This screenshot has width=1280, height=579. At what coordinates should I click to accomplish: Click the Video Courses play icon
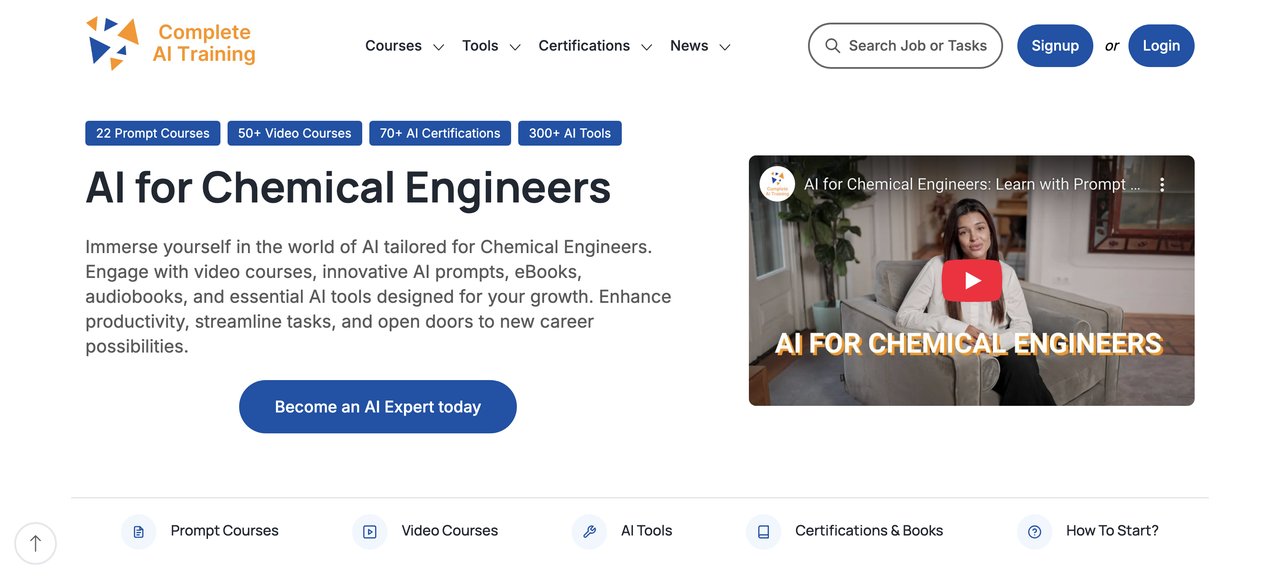369,532
